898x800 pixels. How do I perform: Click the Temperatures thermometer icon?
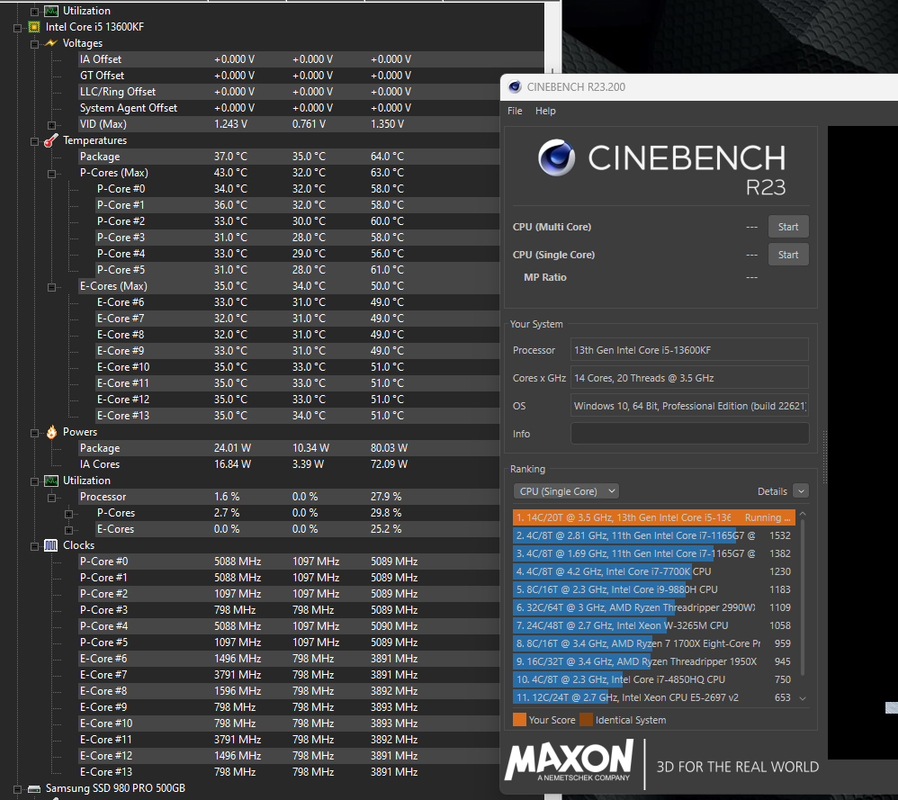click(52, 140)
